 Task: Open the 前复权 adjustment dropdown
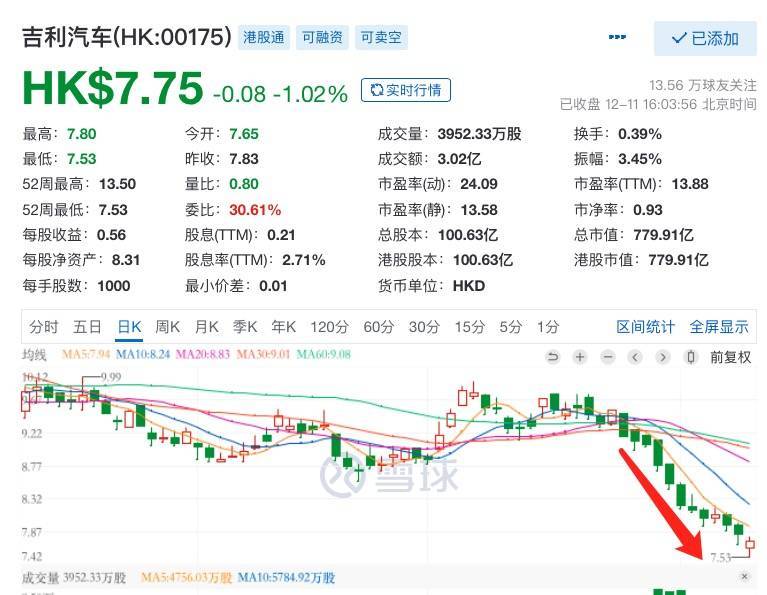(x=730, y=357)
